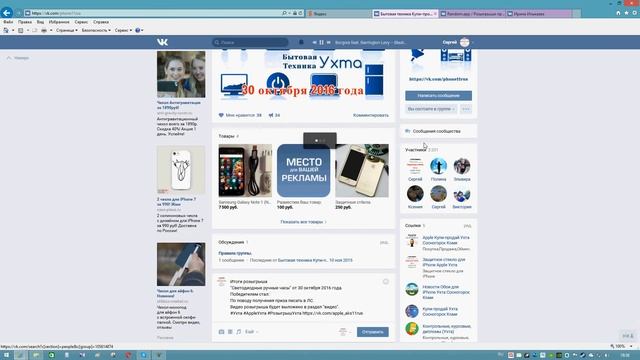Open the help question-mark icon

pos(138,30)
